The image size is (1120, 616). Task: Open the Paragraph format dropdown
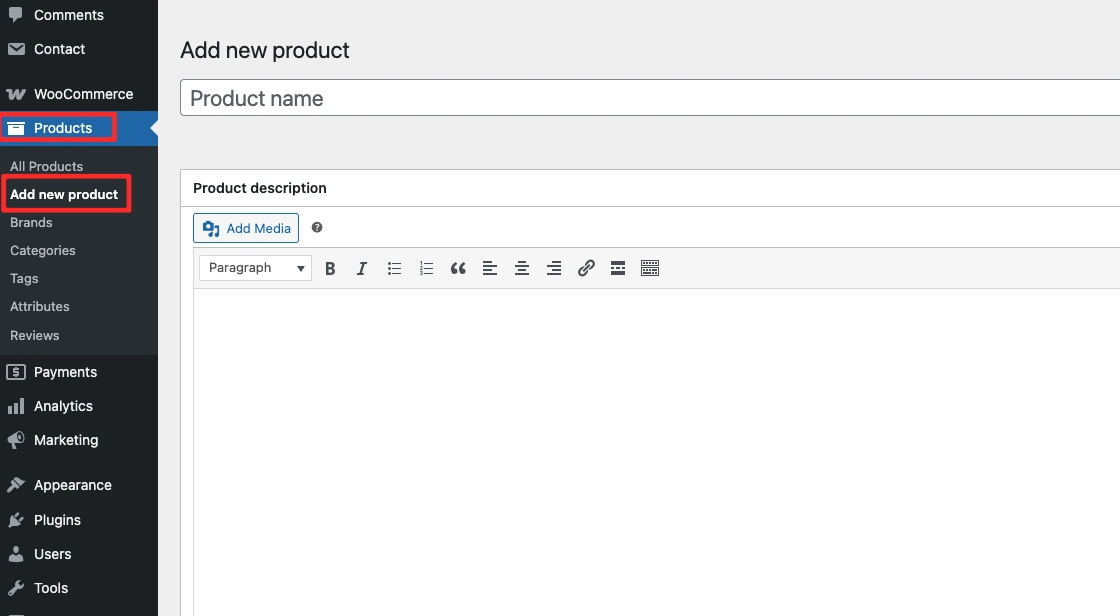point(255,268)
